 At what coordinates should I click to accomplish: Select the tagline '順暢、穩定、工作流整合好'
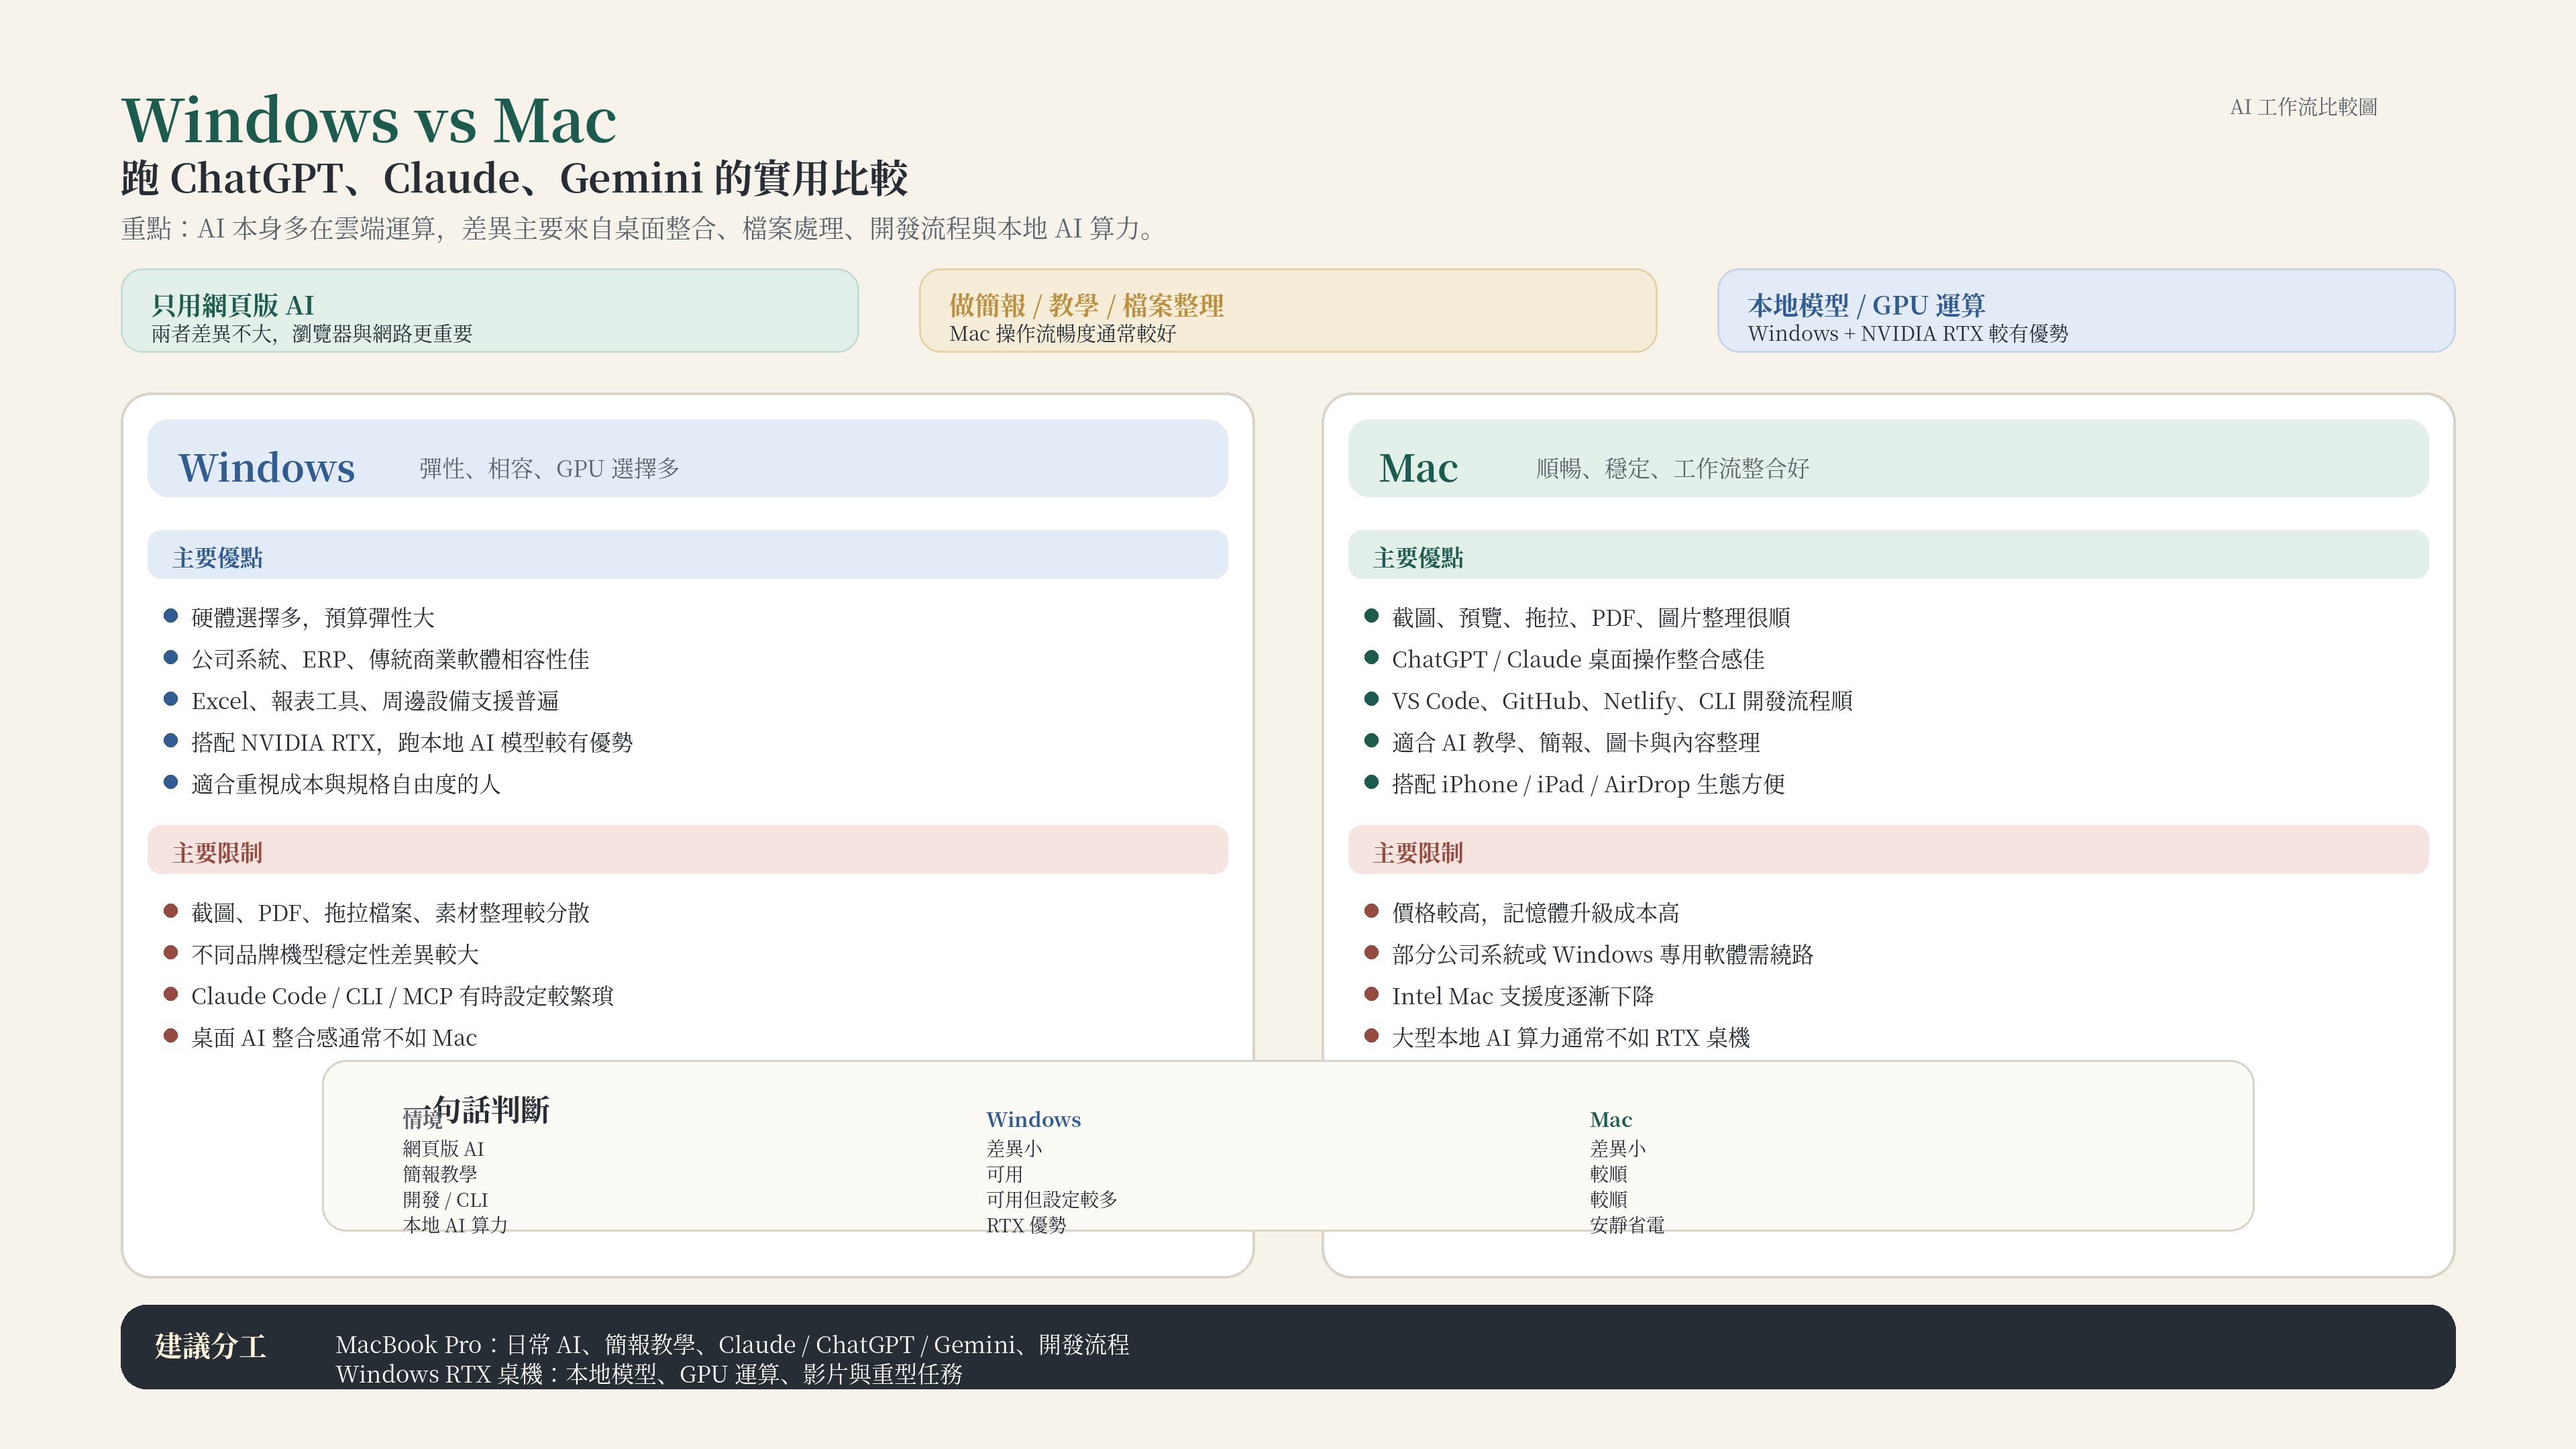click(1672, 468)
